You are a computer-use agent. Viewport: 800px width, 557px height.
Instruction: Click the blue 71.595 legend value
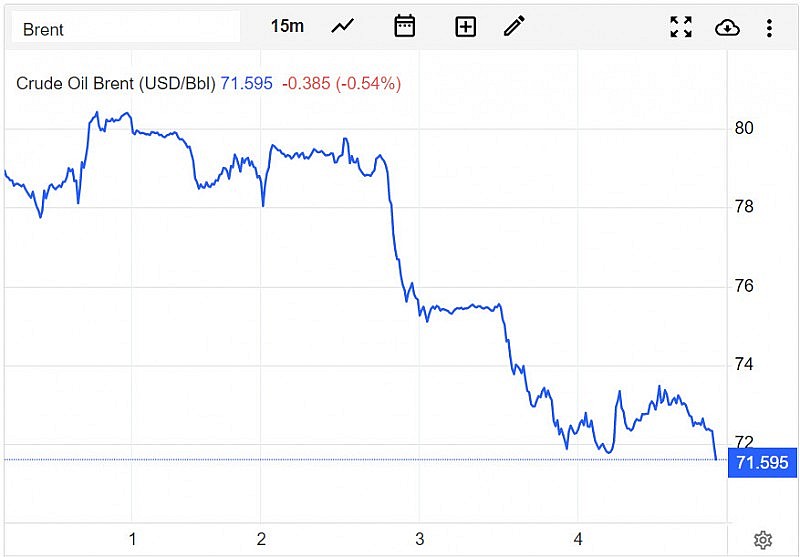248,83
